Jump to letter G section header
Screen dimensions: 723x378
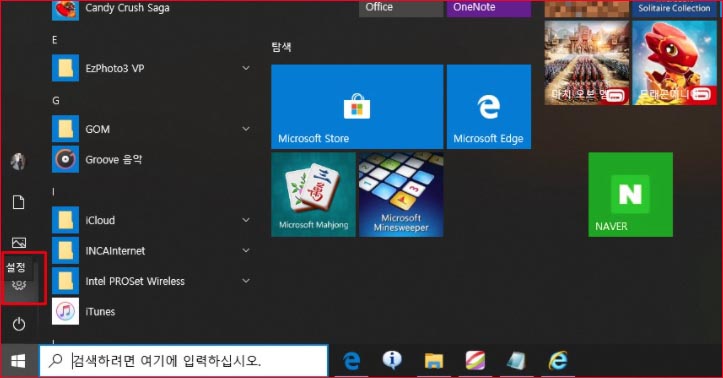coord(56,100)
